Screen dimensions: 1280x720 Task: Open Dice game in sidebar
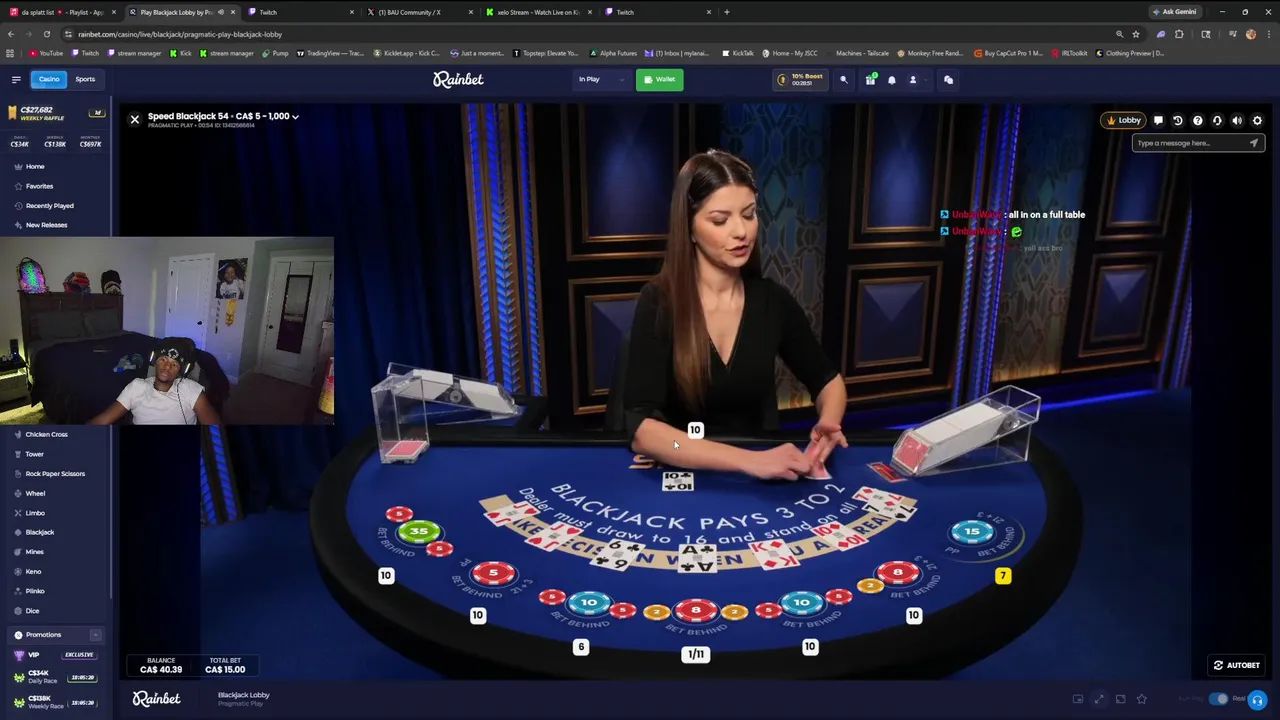[x=32, y=611]
